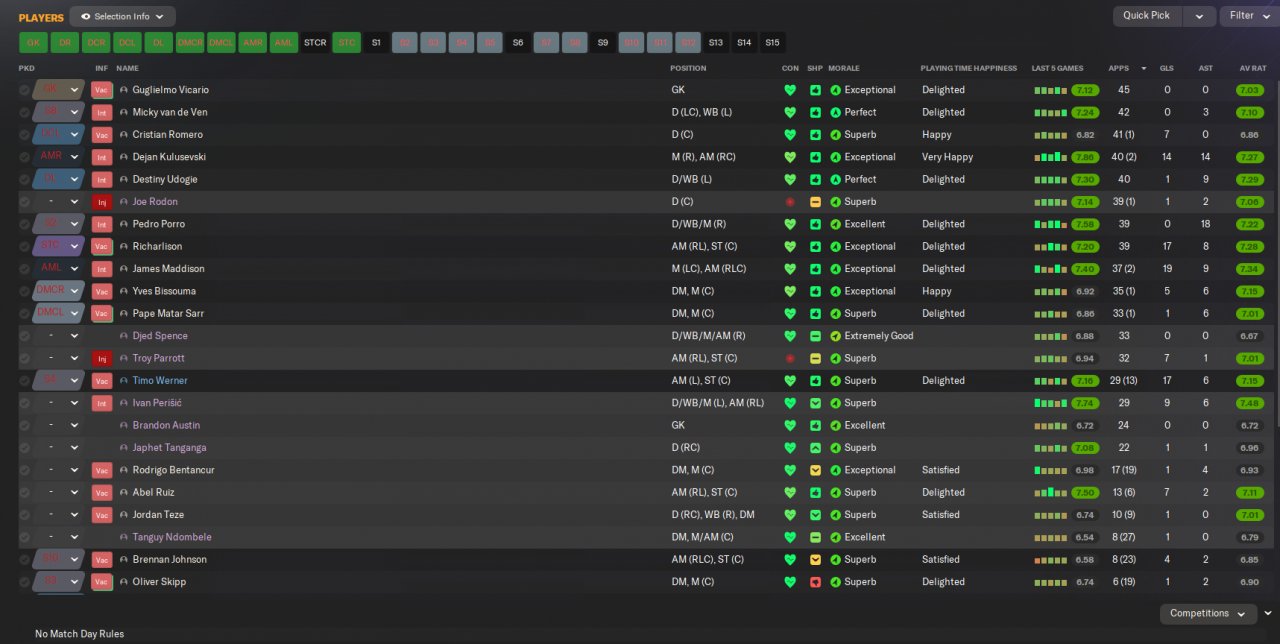Open the Competitions dropdown
Image resolution: width=1280 pixels, height=644 pixels.
click(1208, 614)
